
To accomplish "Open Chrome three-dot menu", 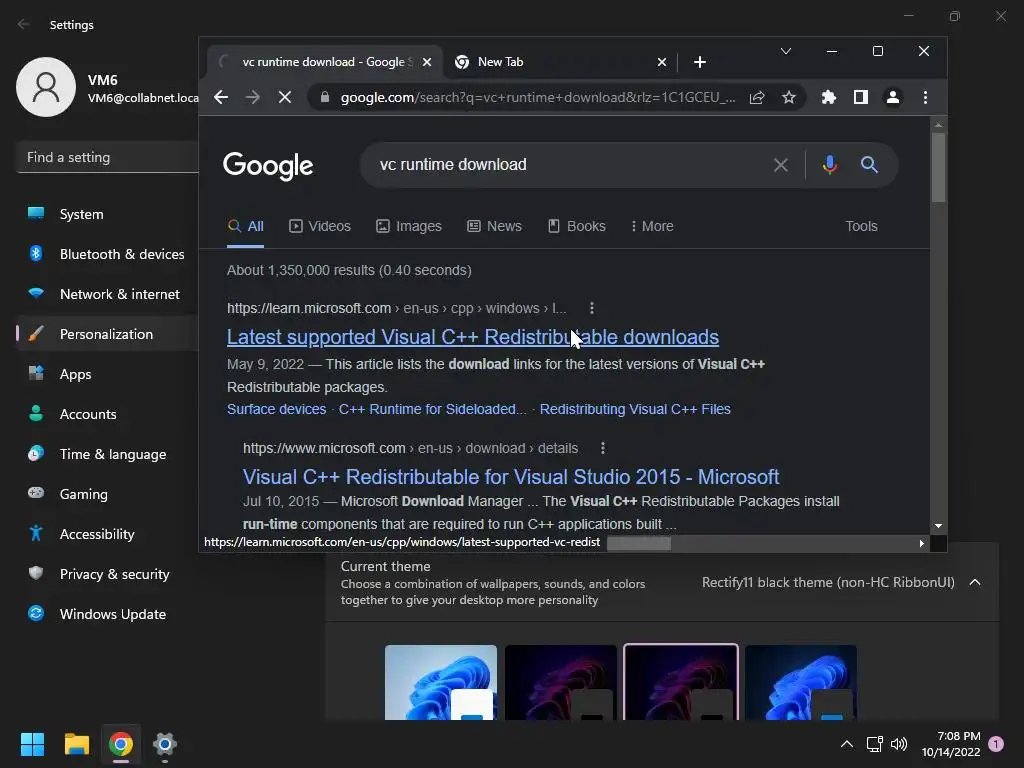I will 925,97.
